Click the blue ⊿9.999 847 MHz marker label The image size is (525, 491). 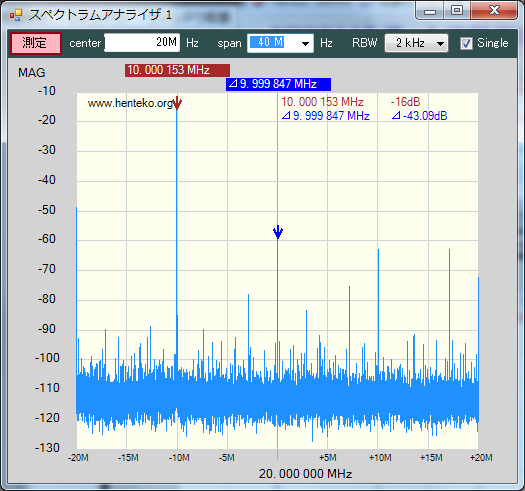pos(279,84)
